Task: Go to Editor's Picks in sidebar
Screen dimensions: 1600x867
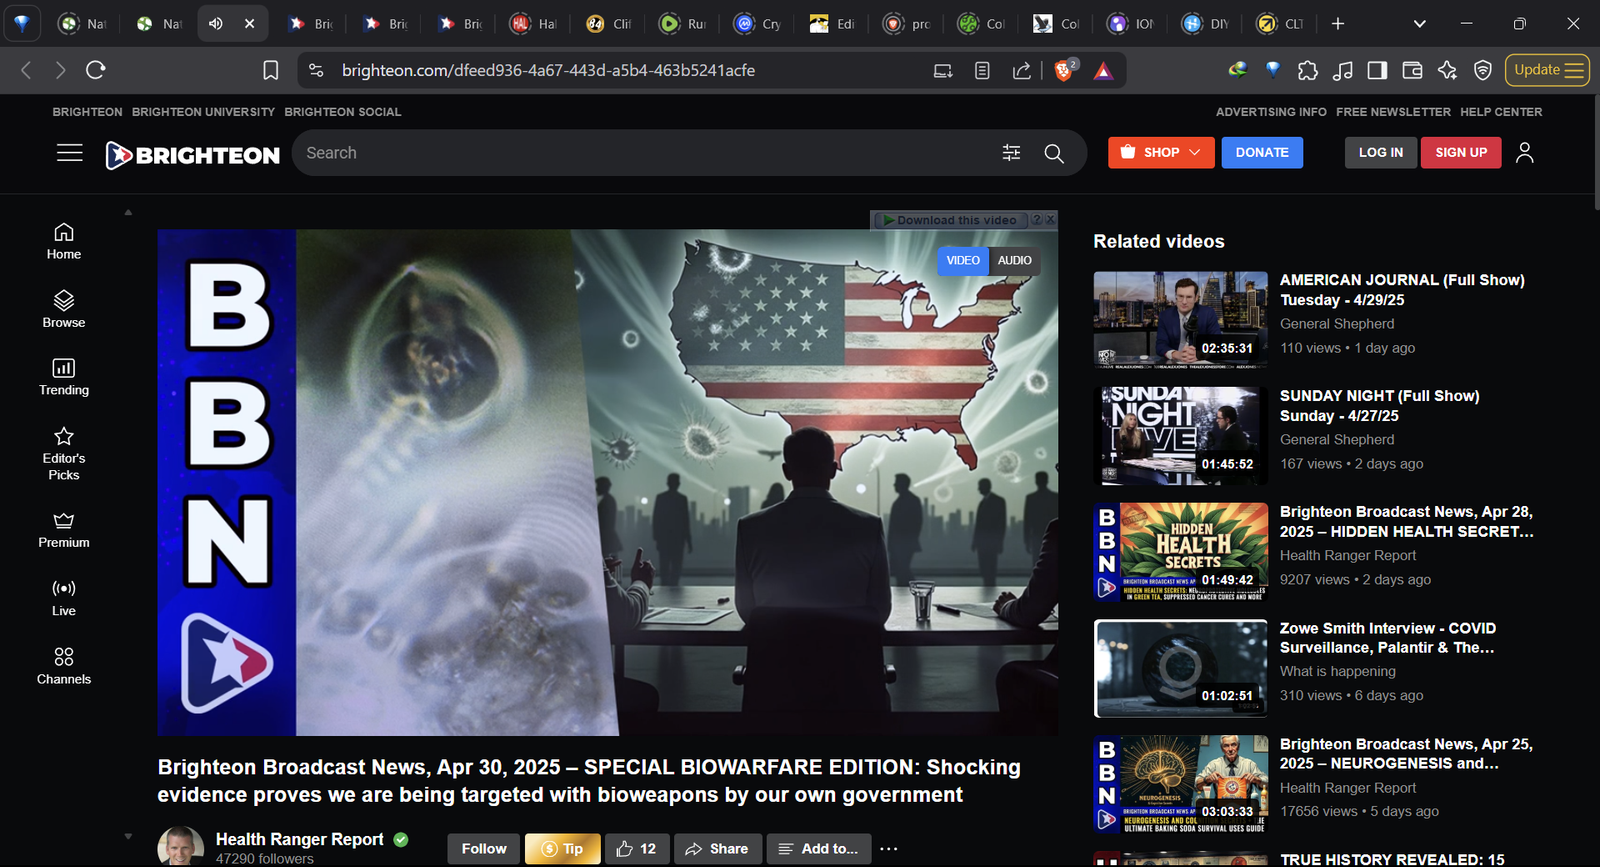Action: [x=64, y=453]
